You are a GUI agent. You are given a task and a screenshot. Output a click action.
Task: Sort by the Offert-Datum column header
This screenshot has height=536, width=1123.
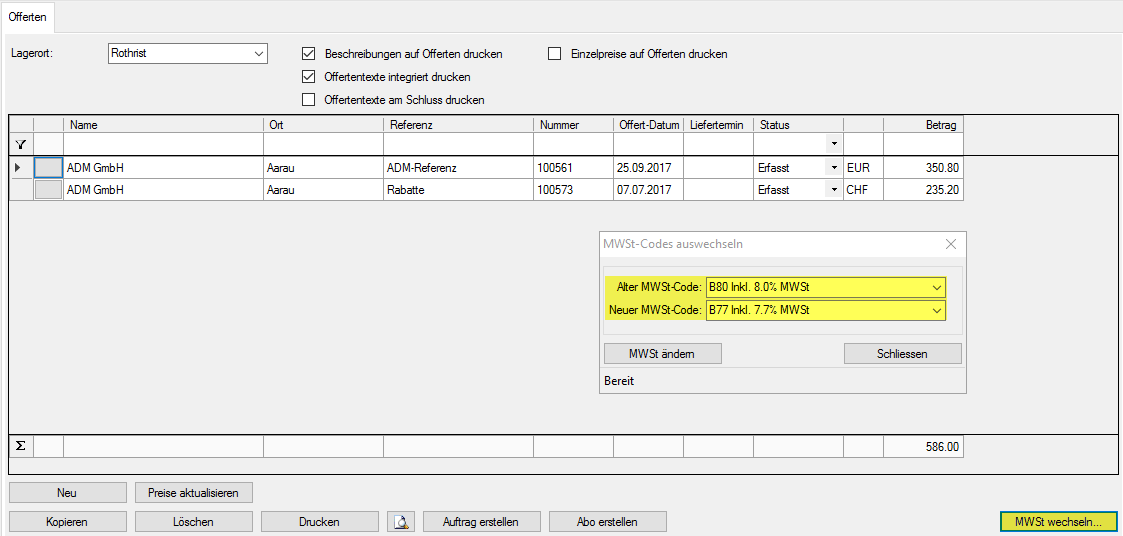coord(648,125)
